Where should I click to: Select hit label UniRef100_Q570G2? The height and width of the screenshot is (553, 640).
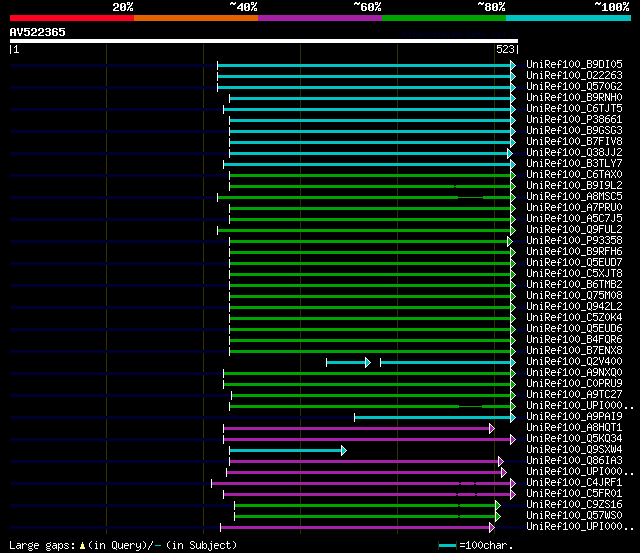pyautogui.click(x=574, y=87)
